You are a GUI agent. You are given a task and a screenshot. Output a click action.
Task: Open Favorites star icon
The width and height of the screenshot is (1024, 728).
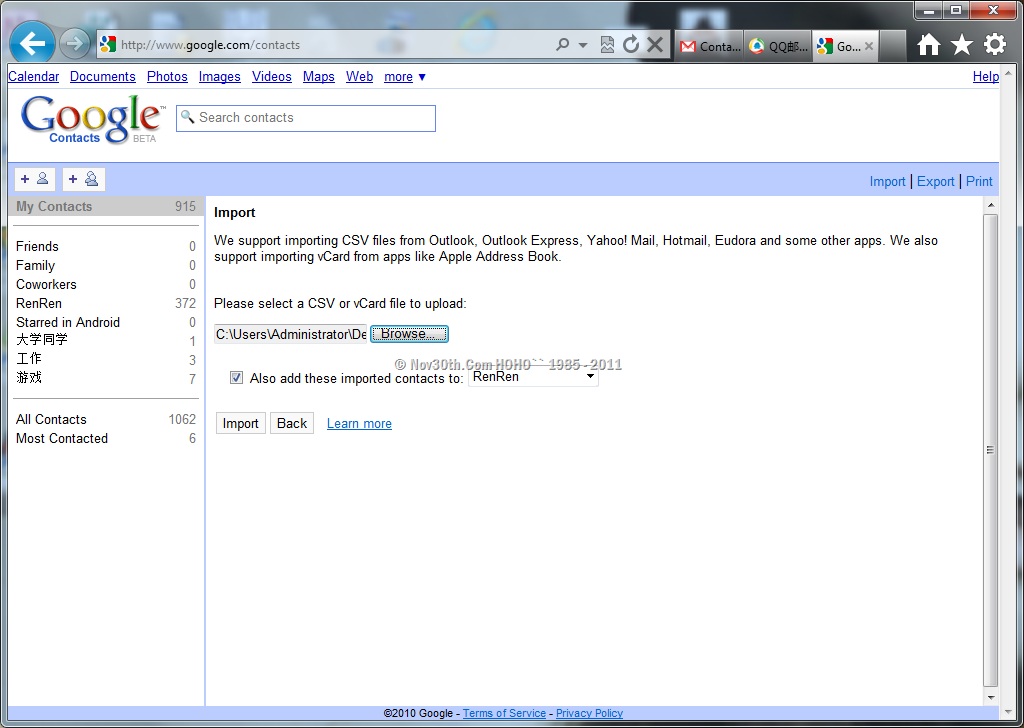pyautogui.click(x=961, y=44)
